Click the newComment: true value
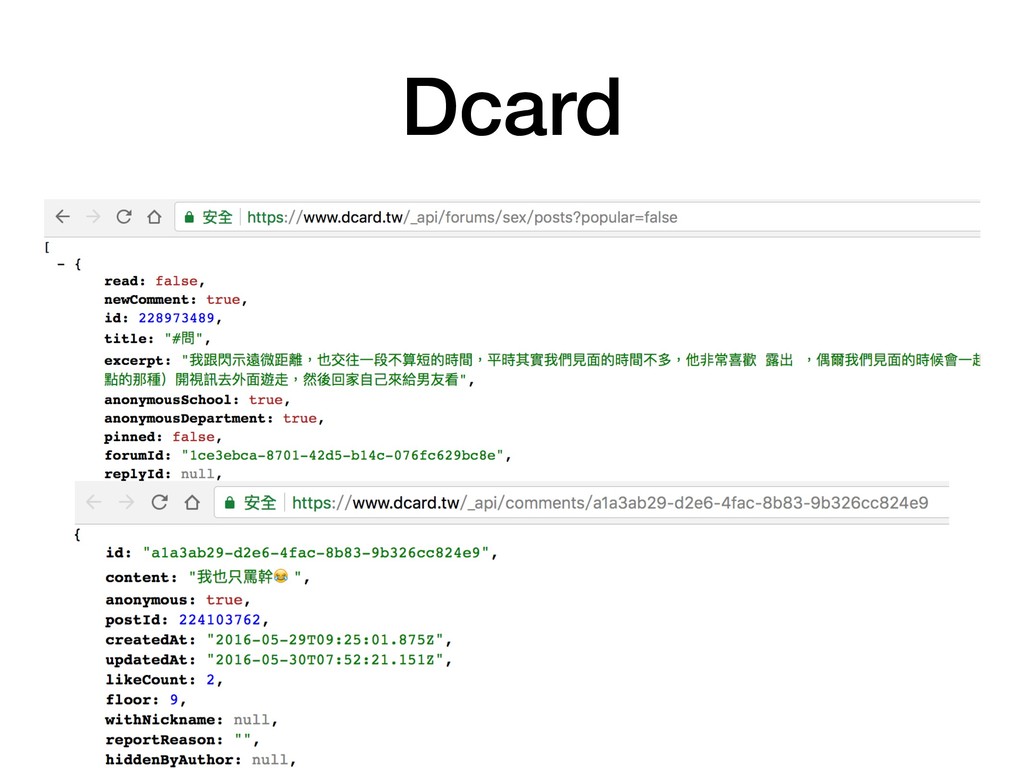This screenshot has height=768, width=1024. (223, 300)
